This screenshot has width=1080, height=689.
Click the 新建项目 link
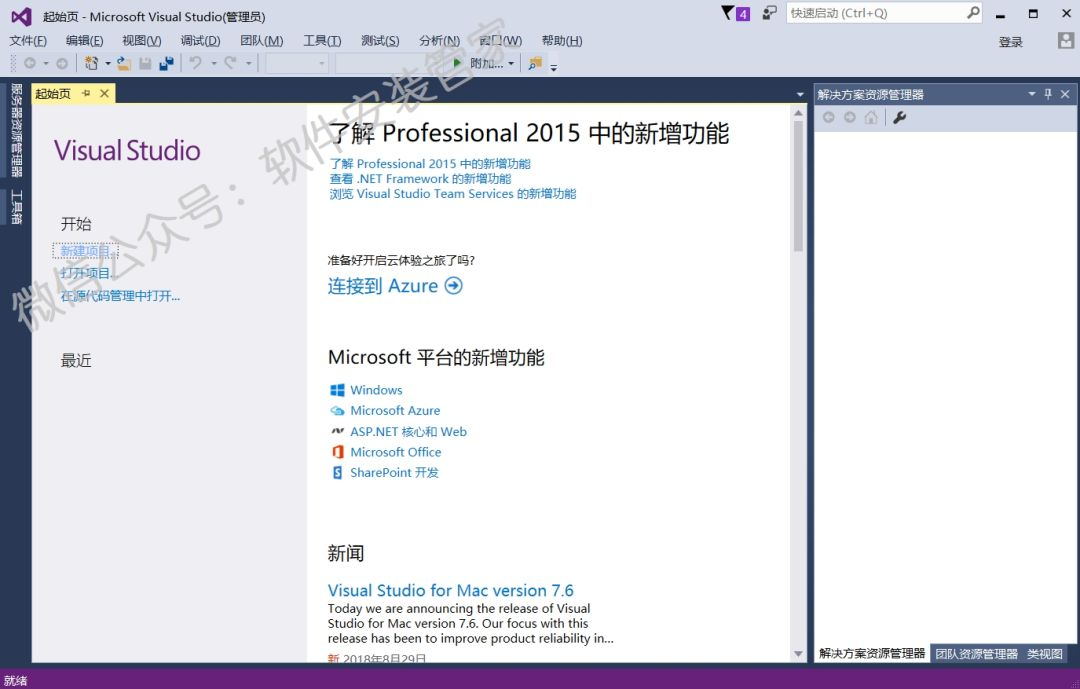point(86,251)
